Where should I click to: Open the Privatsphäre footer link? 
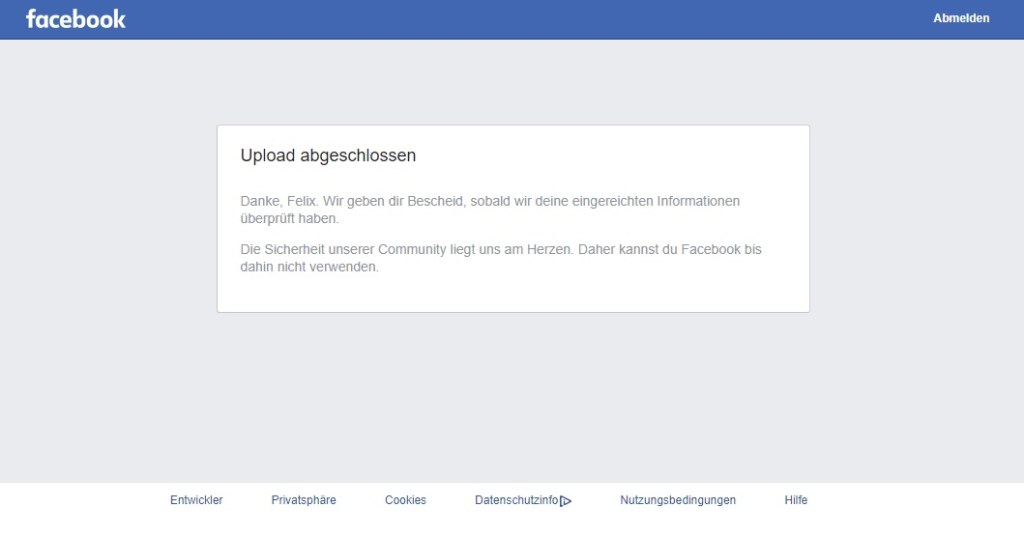[303, 500]
